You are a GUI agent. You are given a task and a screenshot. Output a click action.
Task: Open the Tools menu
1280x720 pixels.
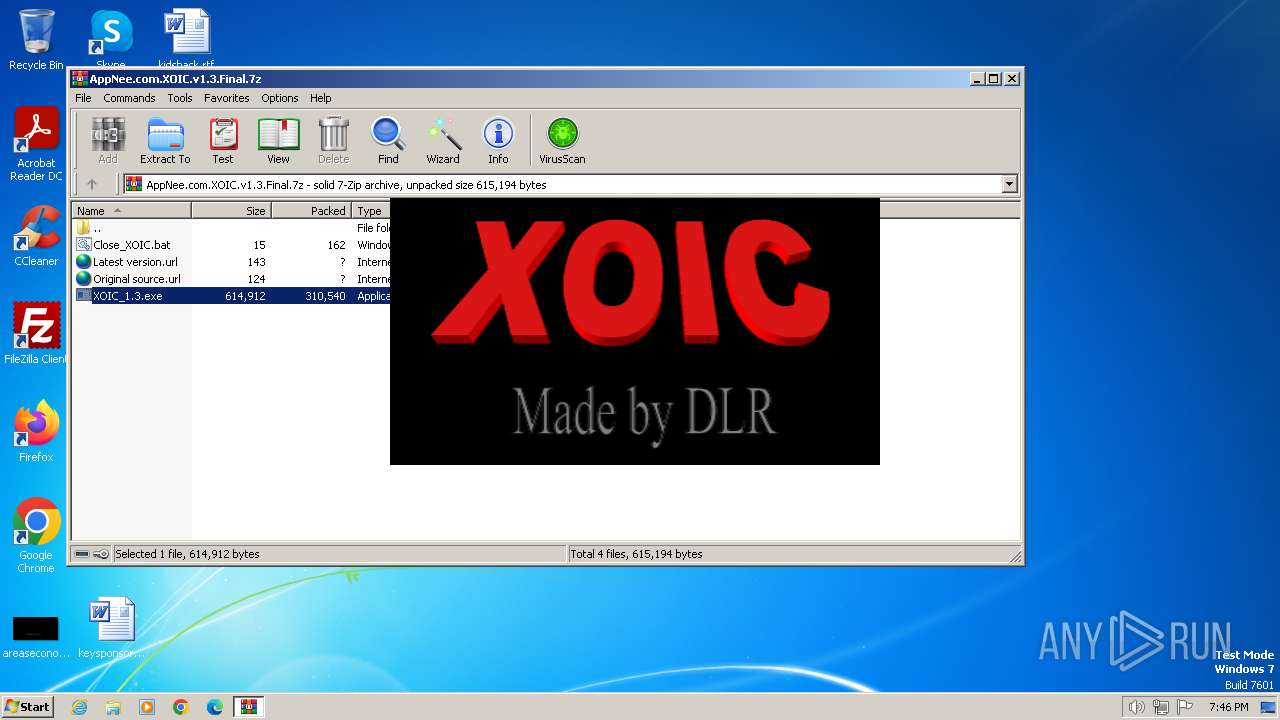coord(180,98)
